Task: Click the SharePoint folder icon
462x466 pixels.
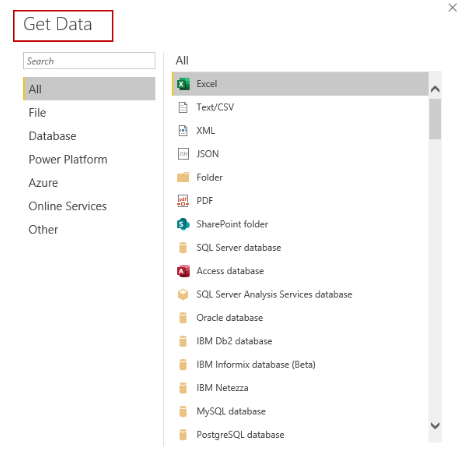Action: click(x=183, y=224)
